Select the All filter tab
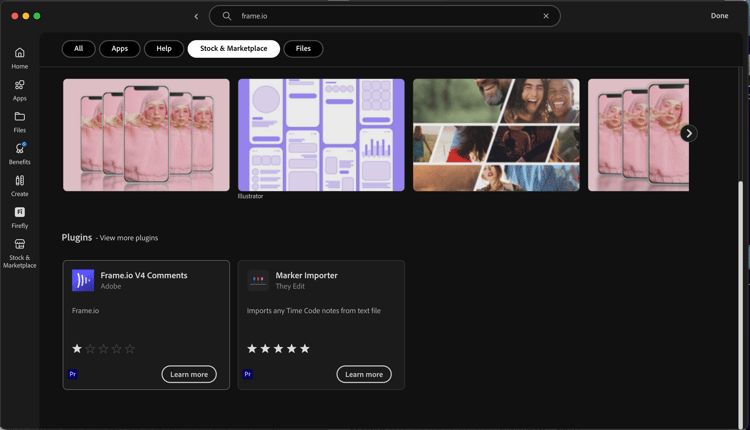 pos(78,49)
